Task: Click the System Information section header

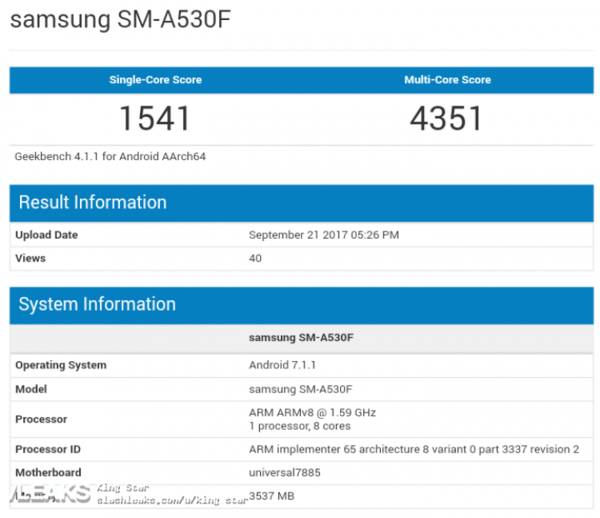Action: tap(97, 304)
